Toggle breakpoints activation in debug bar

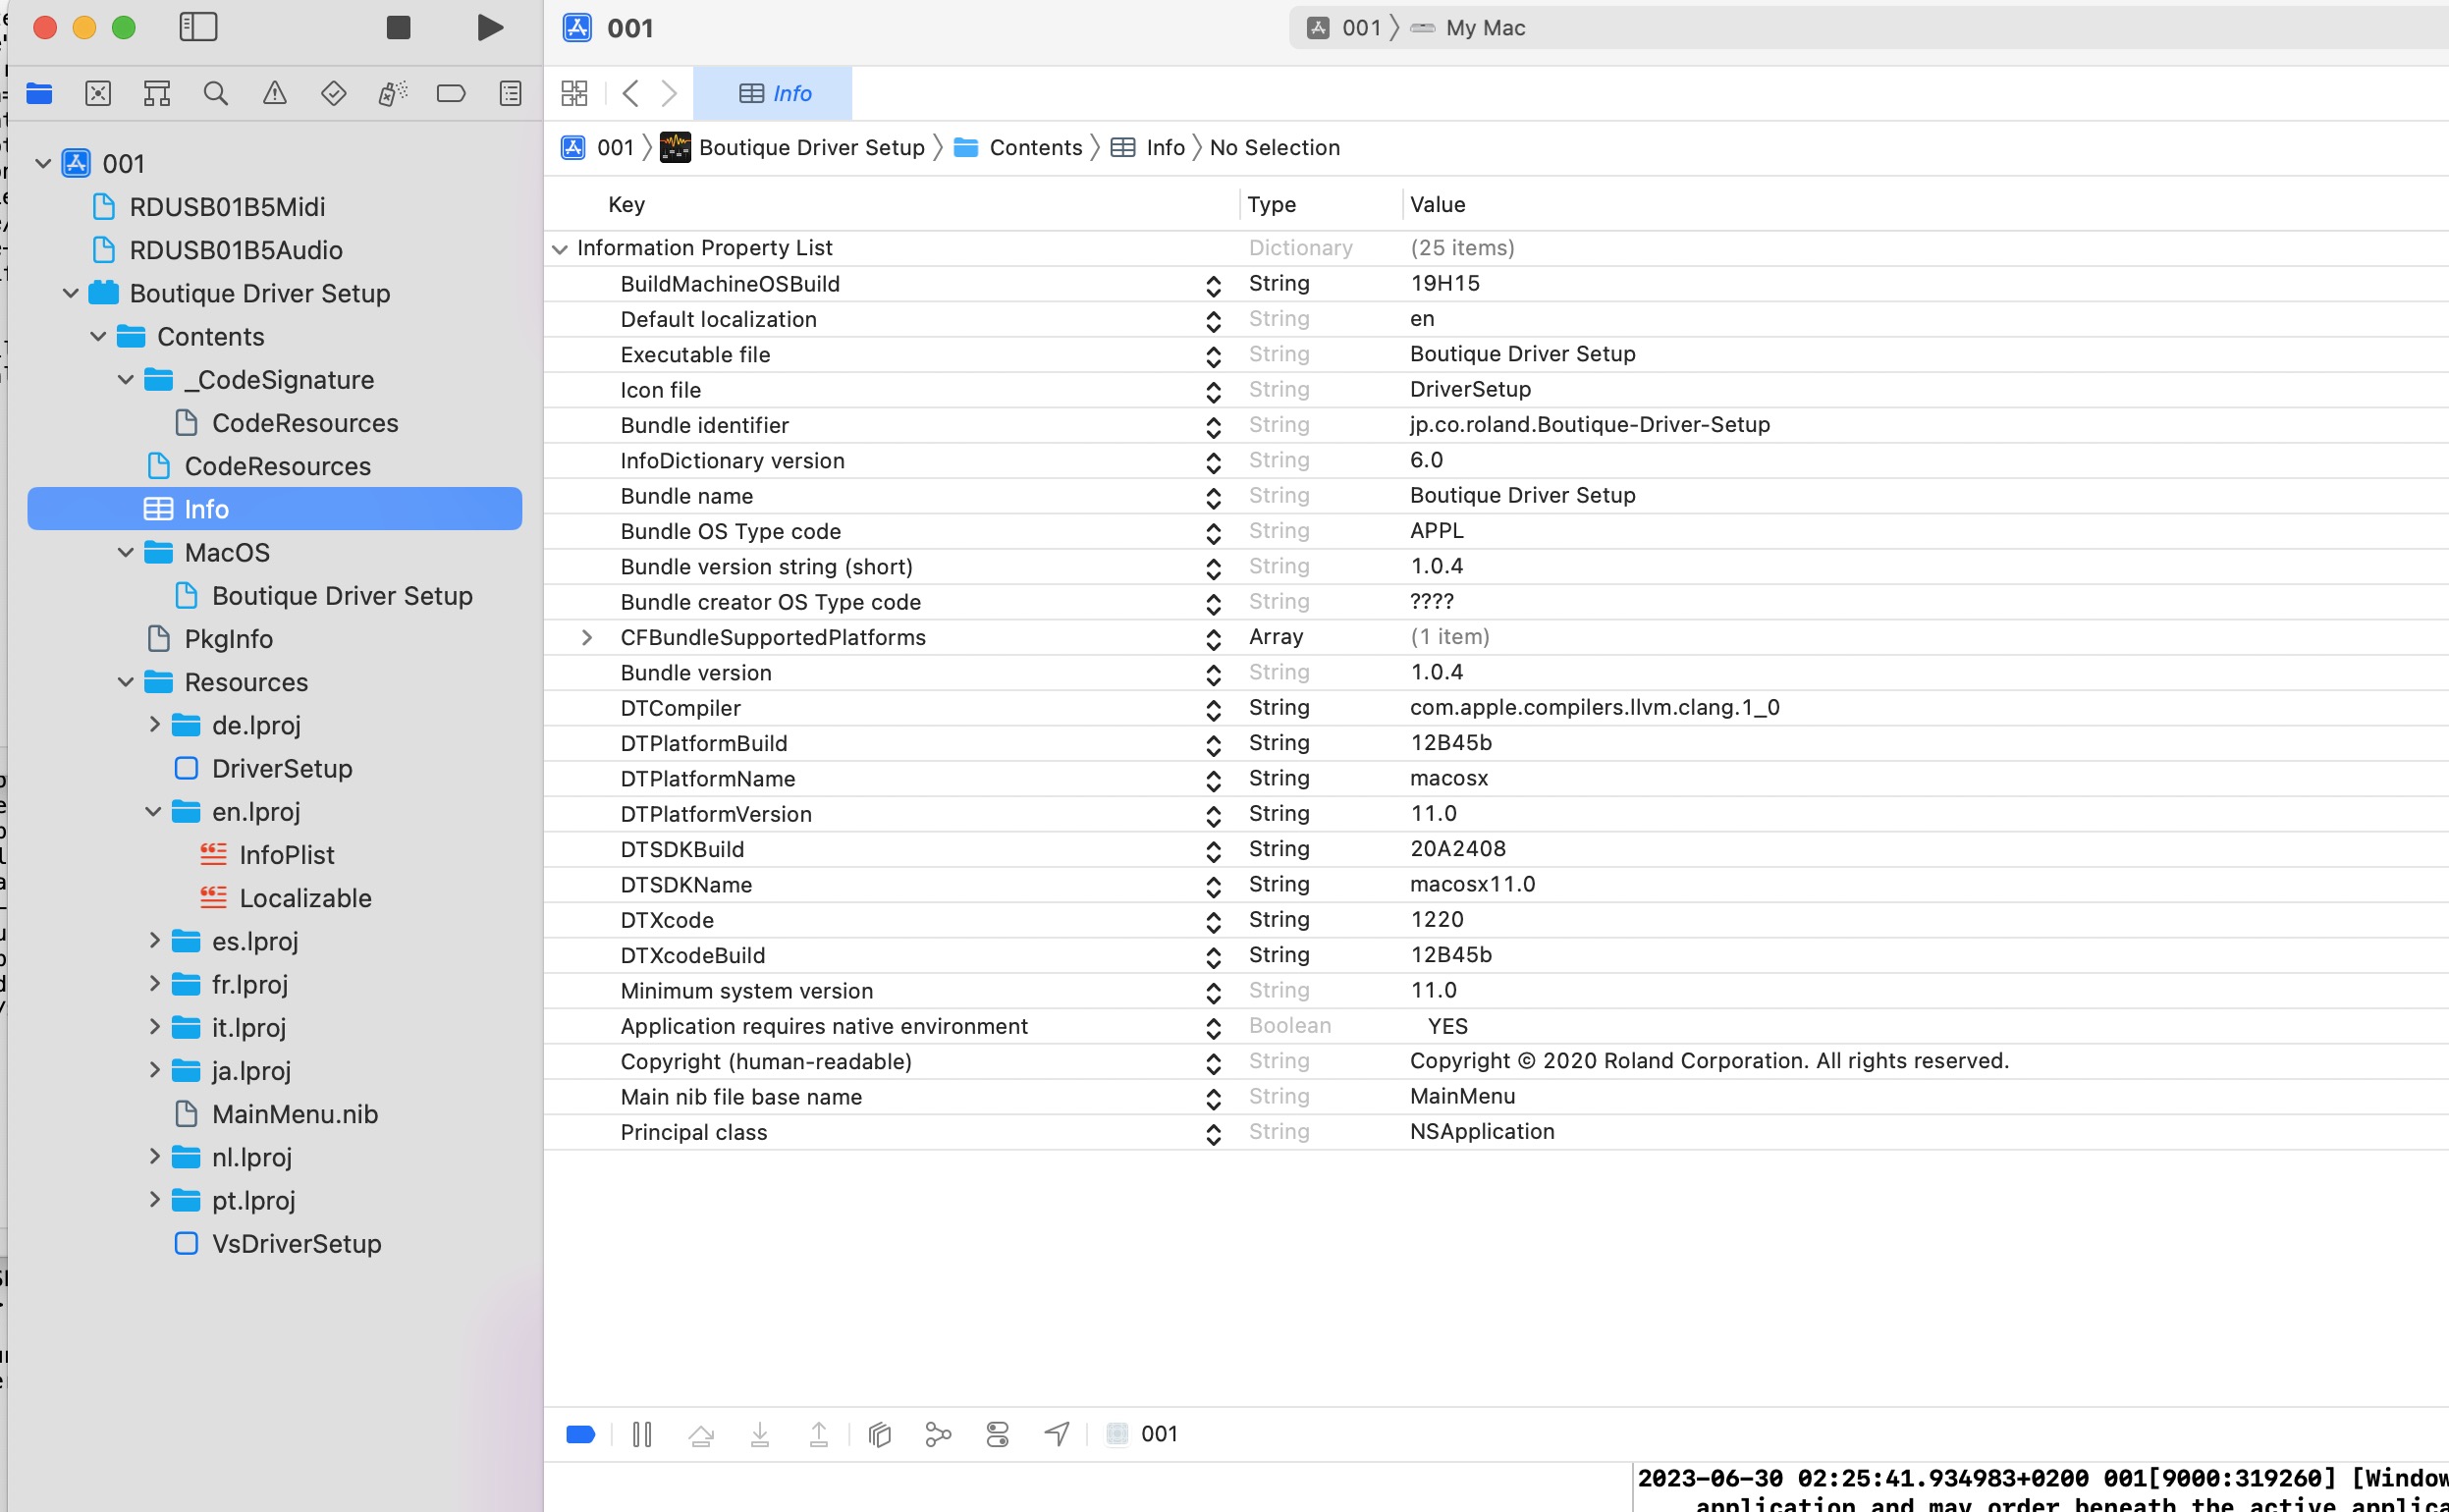(581, 1435)
